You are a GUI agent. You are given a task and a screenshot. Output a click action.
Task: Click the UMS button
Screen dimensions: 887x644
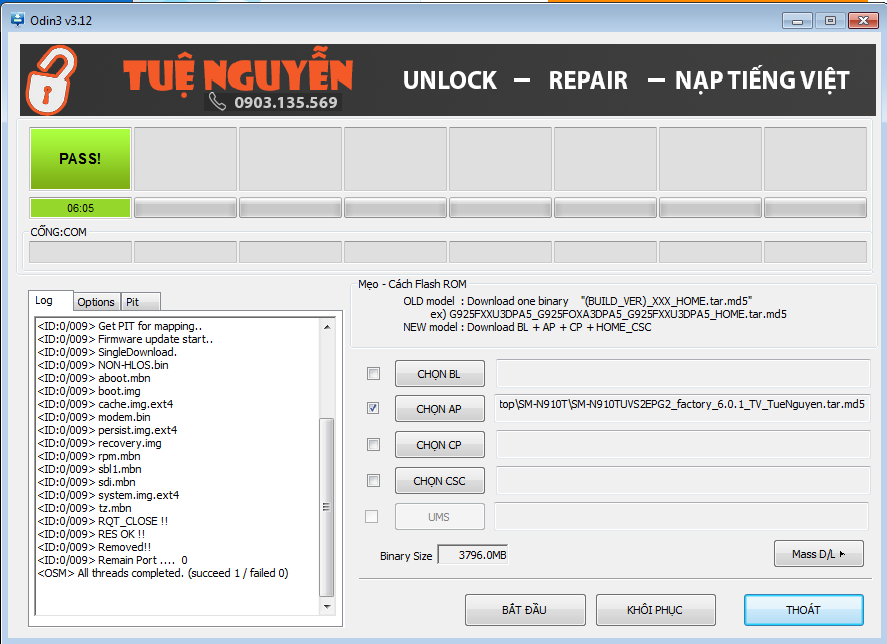pyautogui.click(x=440, y=517)
